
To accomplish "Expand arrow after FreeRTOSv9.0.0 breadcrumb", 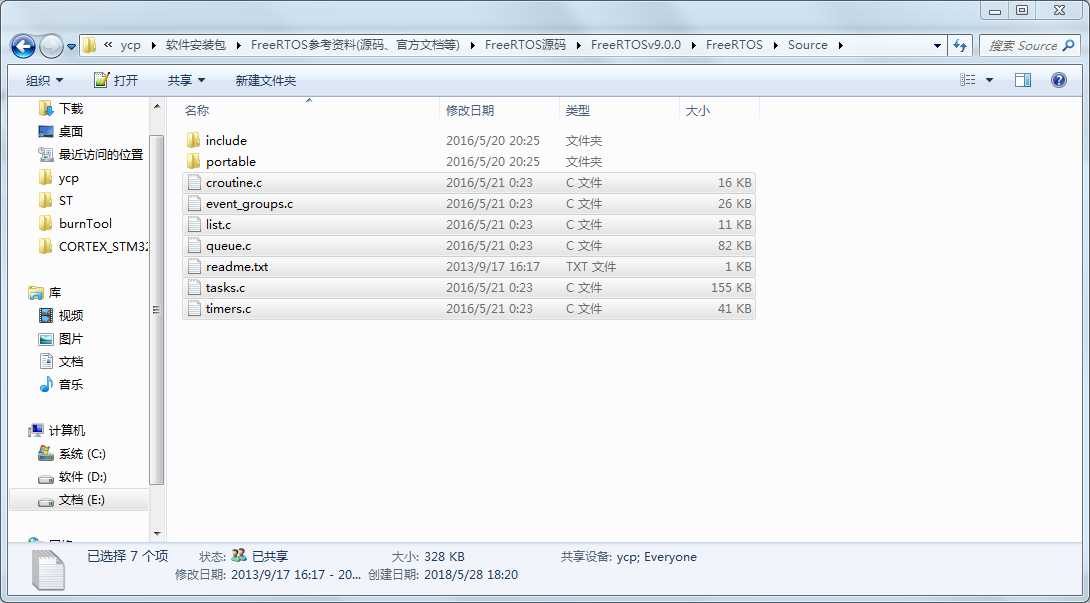I will (x=694, y=45).
